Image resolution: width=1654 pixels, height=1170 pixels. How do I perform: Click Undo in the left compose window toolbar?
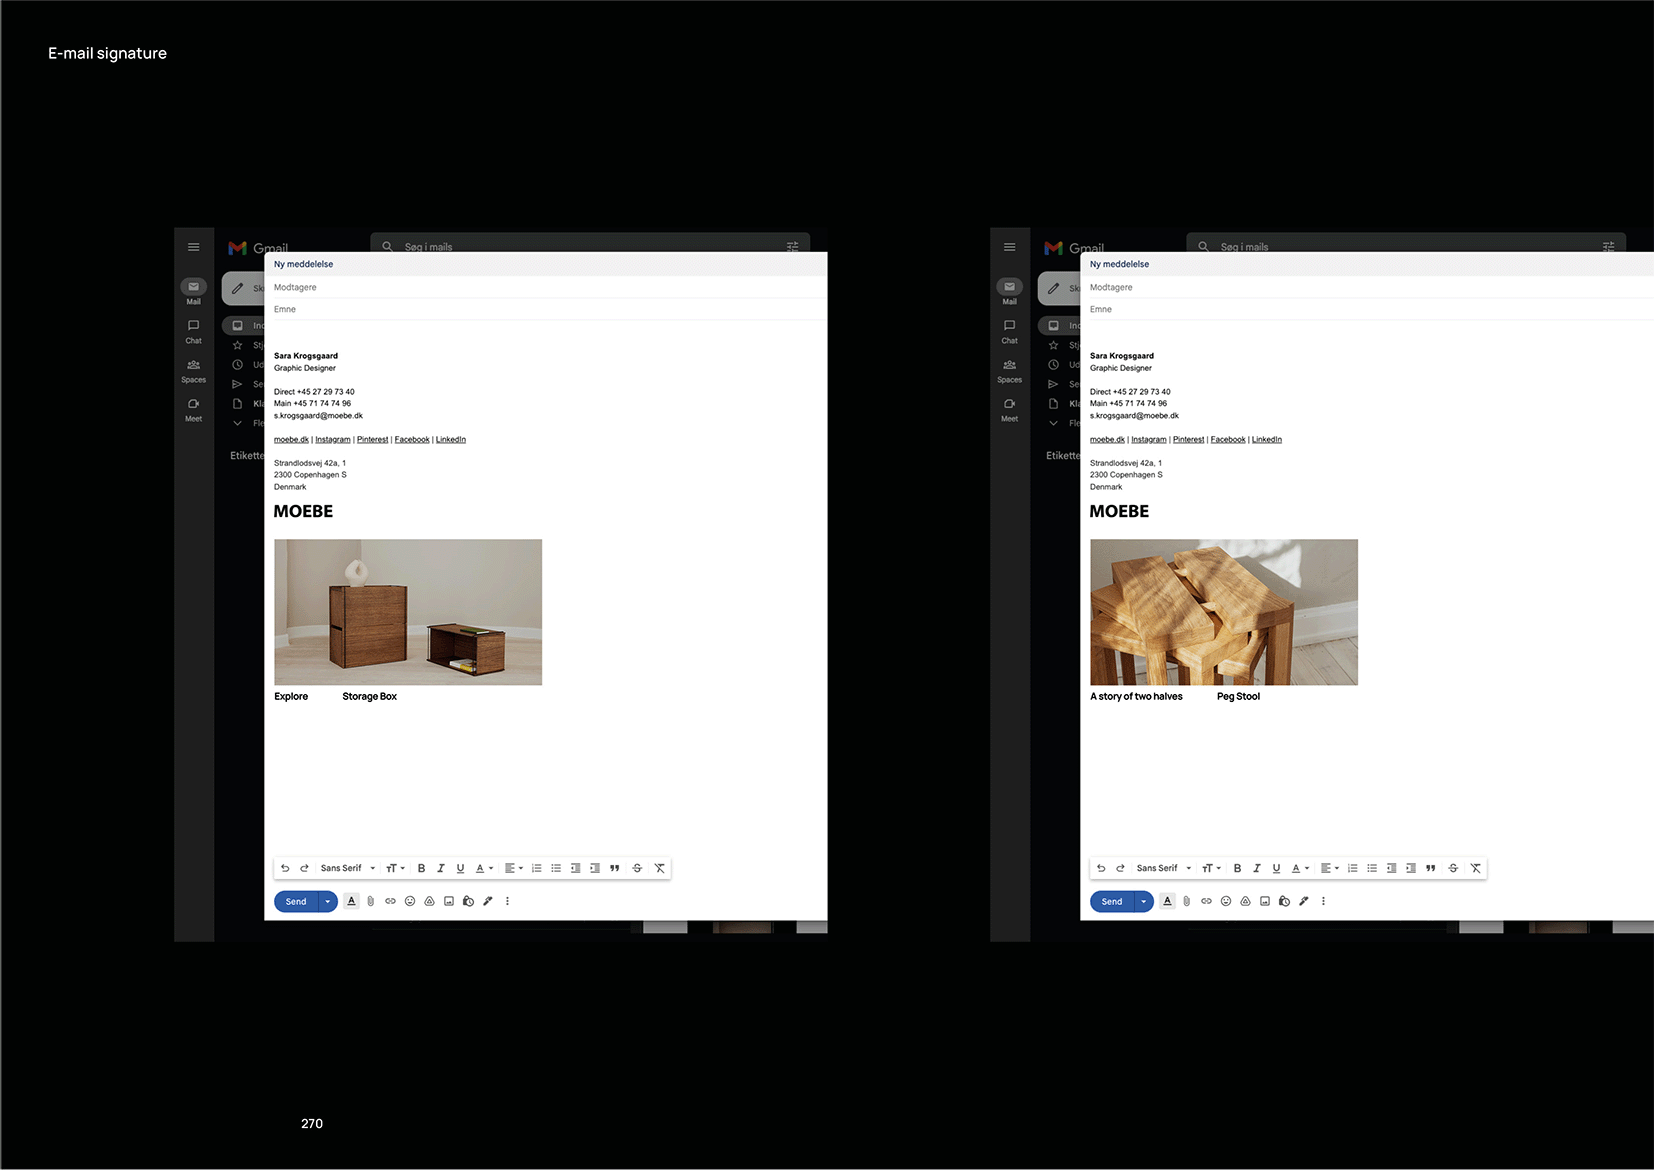285,868
